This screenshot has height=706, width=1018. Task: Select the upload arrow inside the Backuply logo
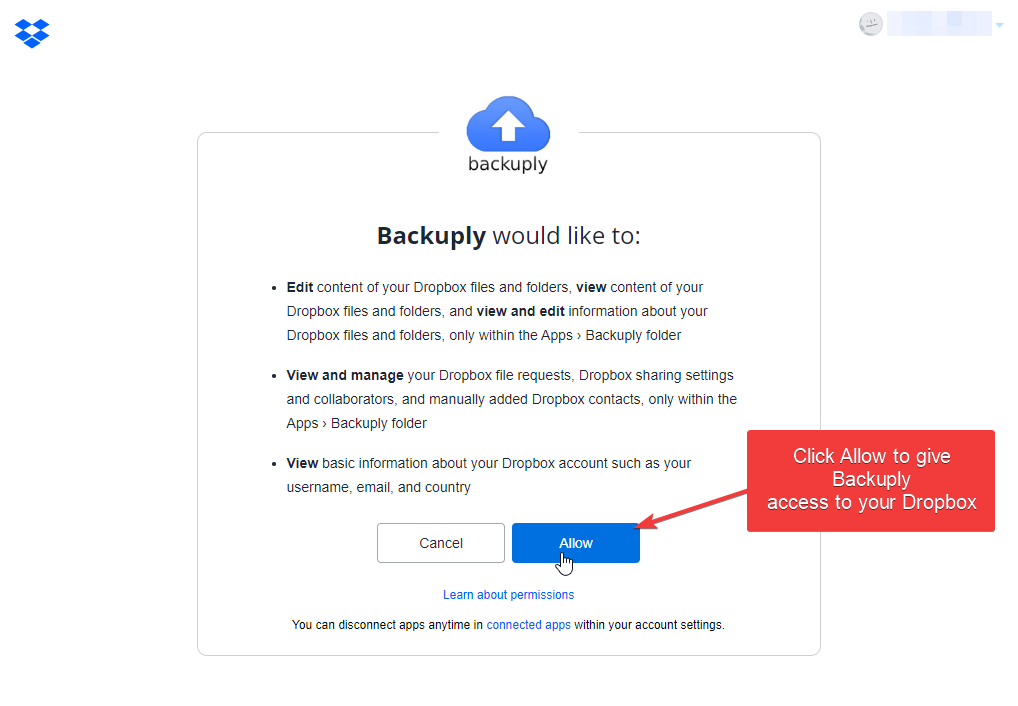click(508, 127)
